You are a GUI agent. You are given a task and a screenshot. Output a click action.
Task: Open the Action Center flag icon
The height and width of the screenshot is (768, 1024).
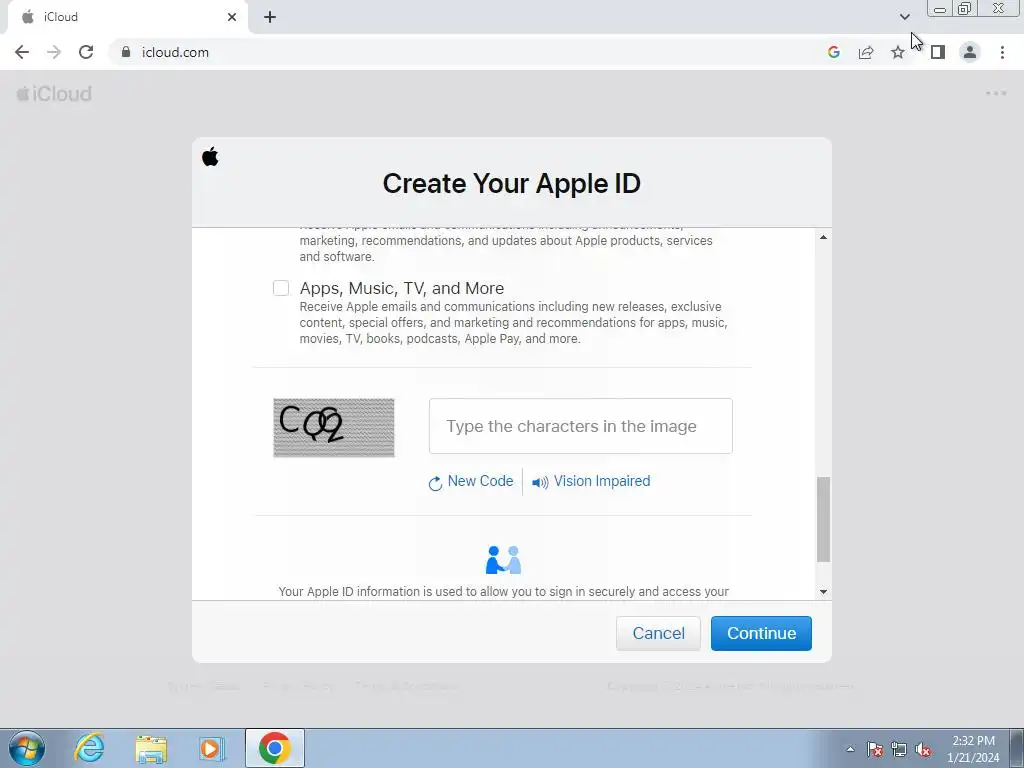tap(875, 749)
